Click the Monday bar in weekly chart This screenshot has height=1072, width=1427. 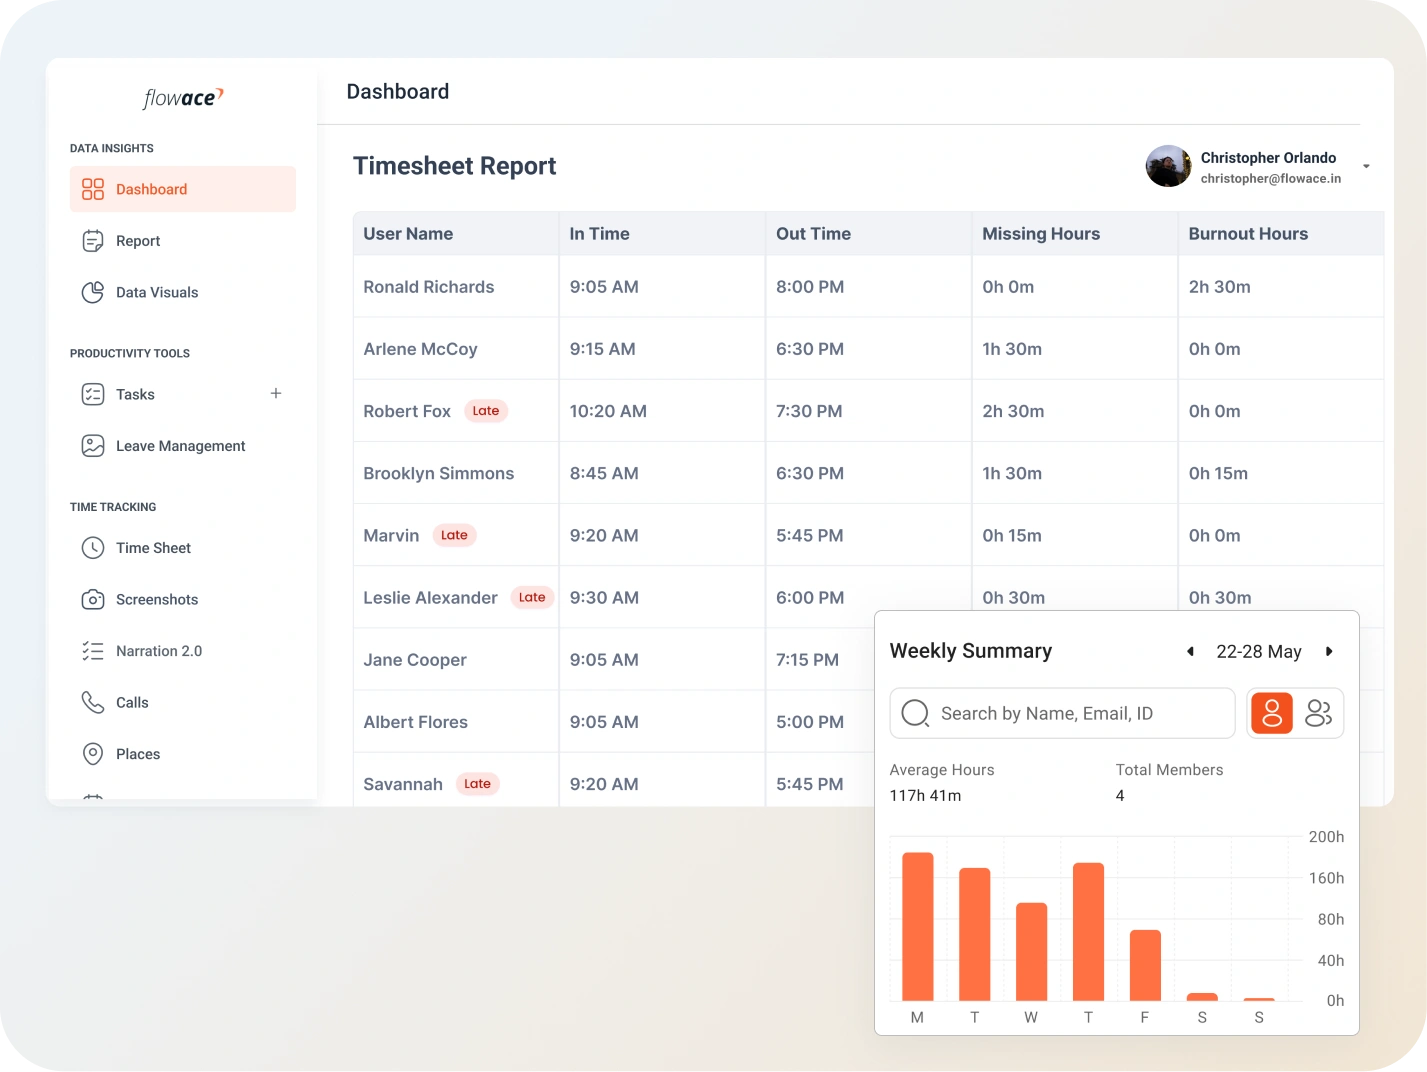click(x=917, y=926)
